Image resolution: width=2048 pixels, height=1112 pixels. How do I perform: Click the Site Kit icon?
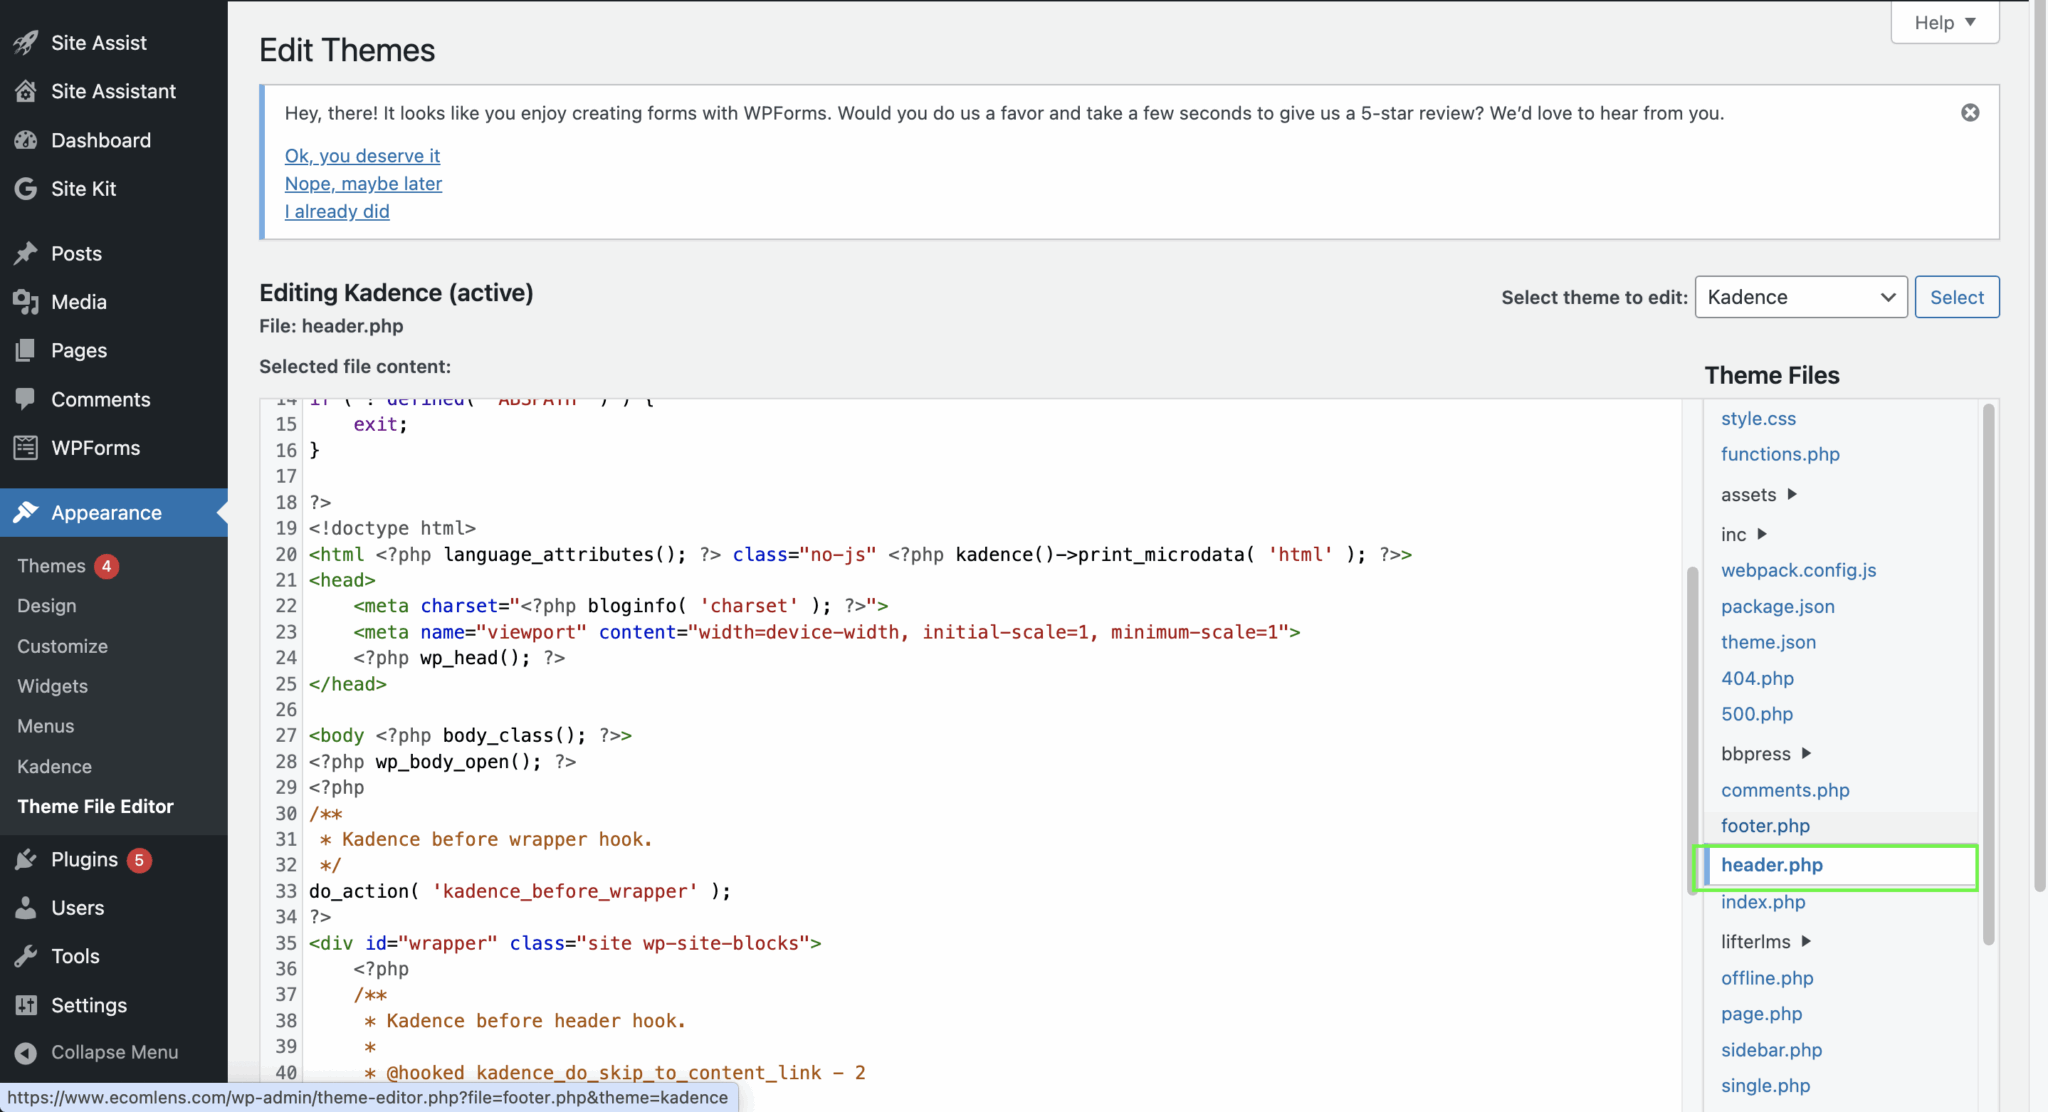(x=26, y=188)
